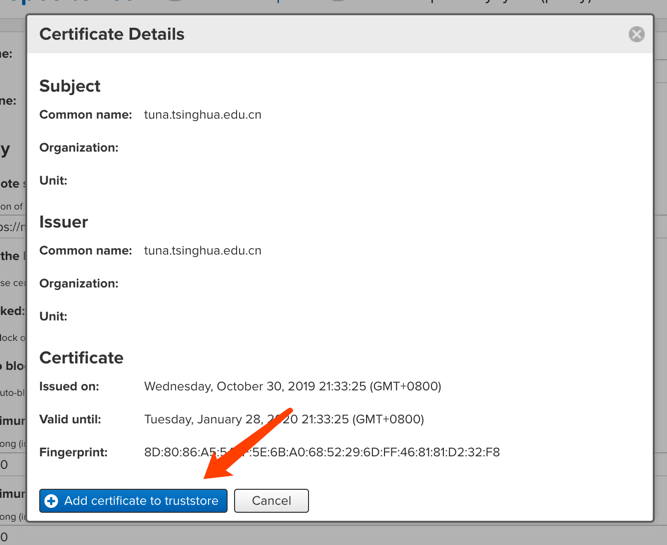The height and width of the screenshot is (545, 667).
Task: Select the Subject common name value
Action: click(x=202, y=115)
